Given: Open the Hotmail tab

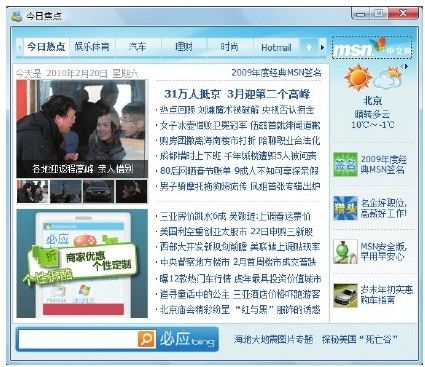Looking at the screenshot, I should 276,47.
